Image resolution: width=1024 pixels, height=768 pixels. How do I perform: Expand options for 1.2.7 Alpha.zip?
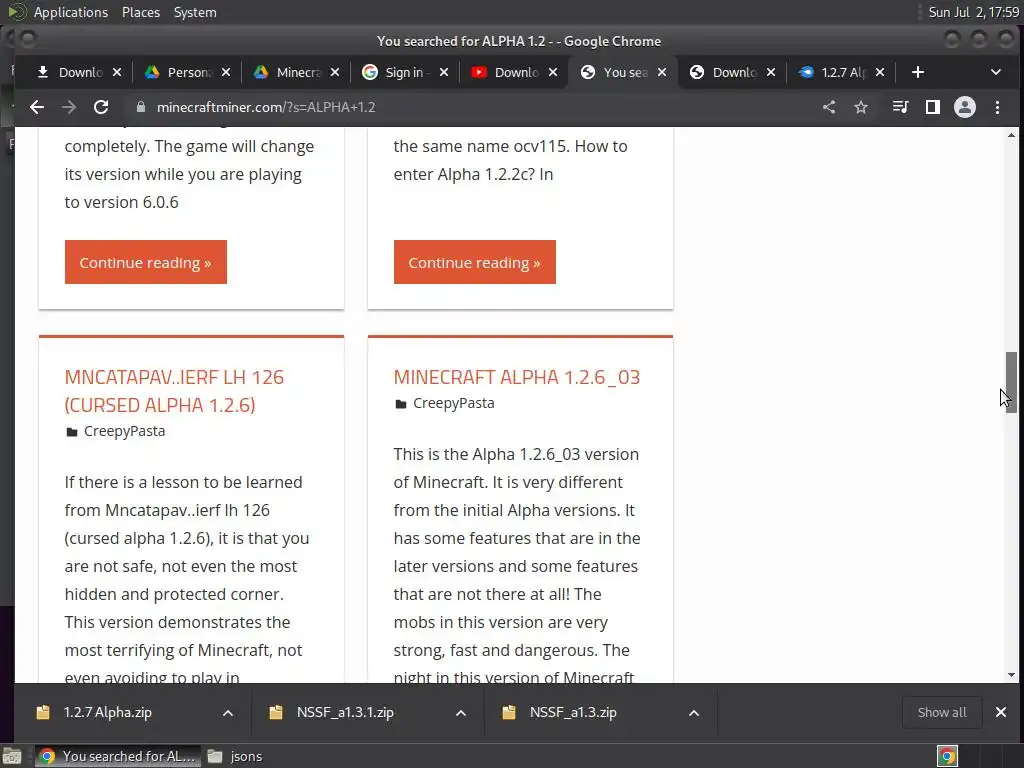(x=228, y=712)
